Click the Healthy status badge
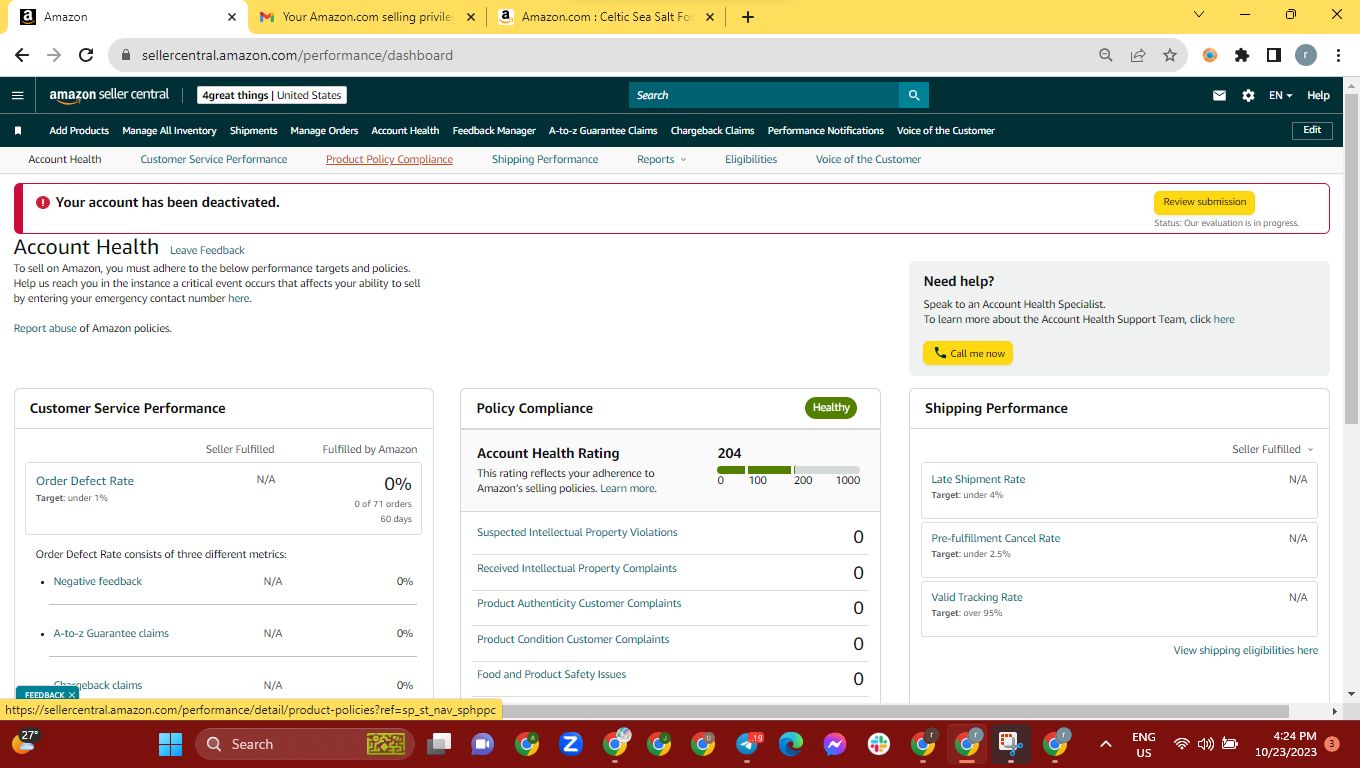Image resolution: width=1360 pixels, height=768 pixels. point(831,408)
